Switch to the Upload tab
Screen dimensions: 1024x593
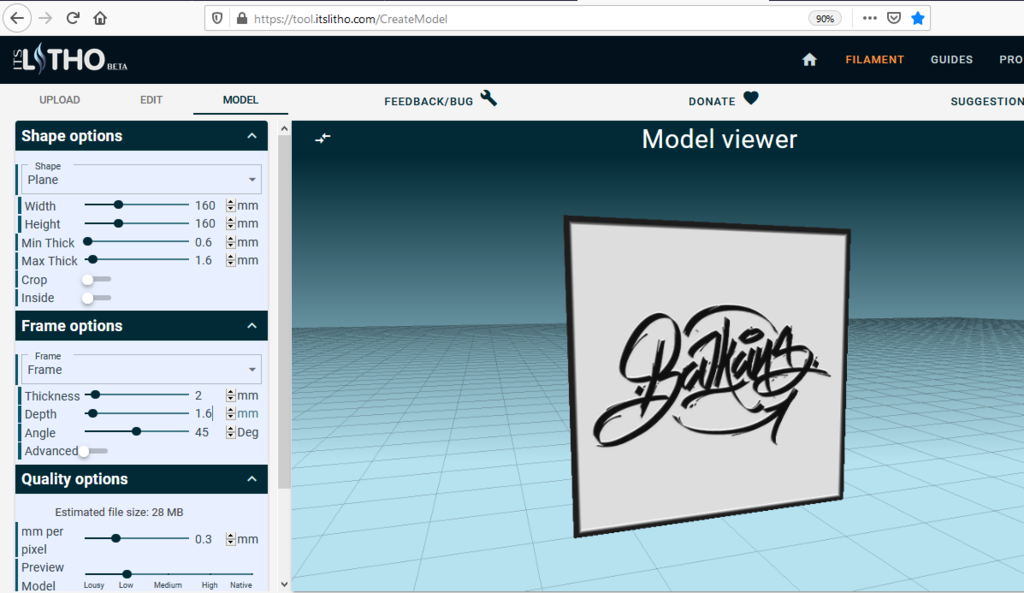tap(59, 100)
